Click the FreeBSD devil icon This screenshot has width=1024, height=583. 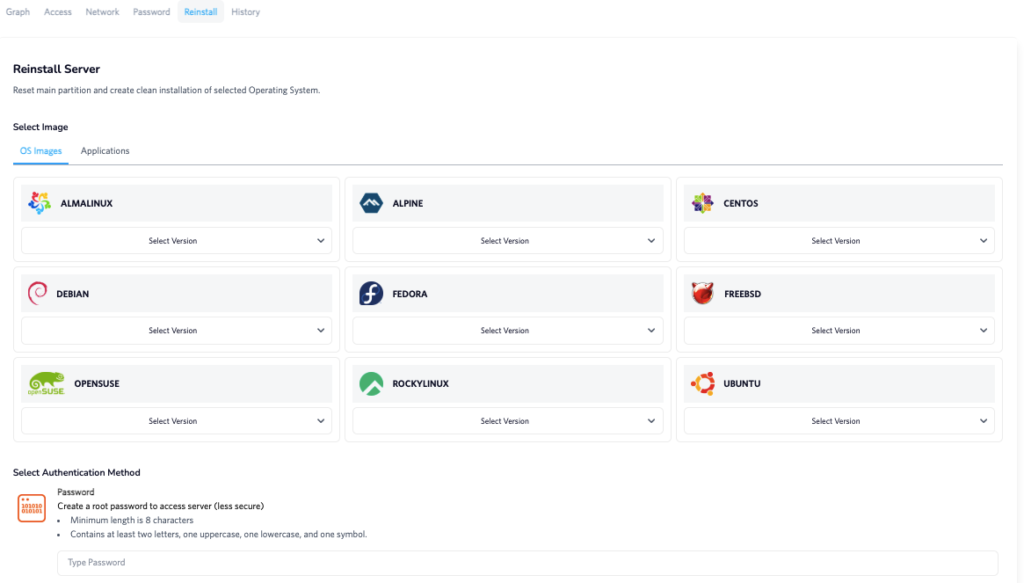[x=700, y=292]
